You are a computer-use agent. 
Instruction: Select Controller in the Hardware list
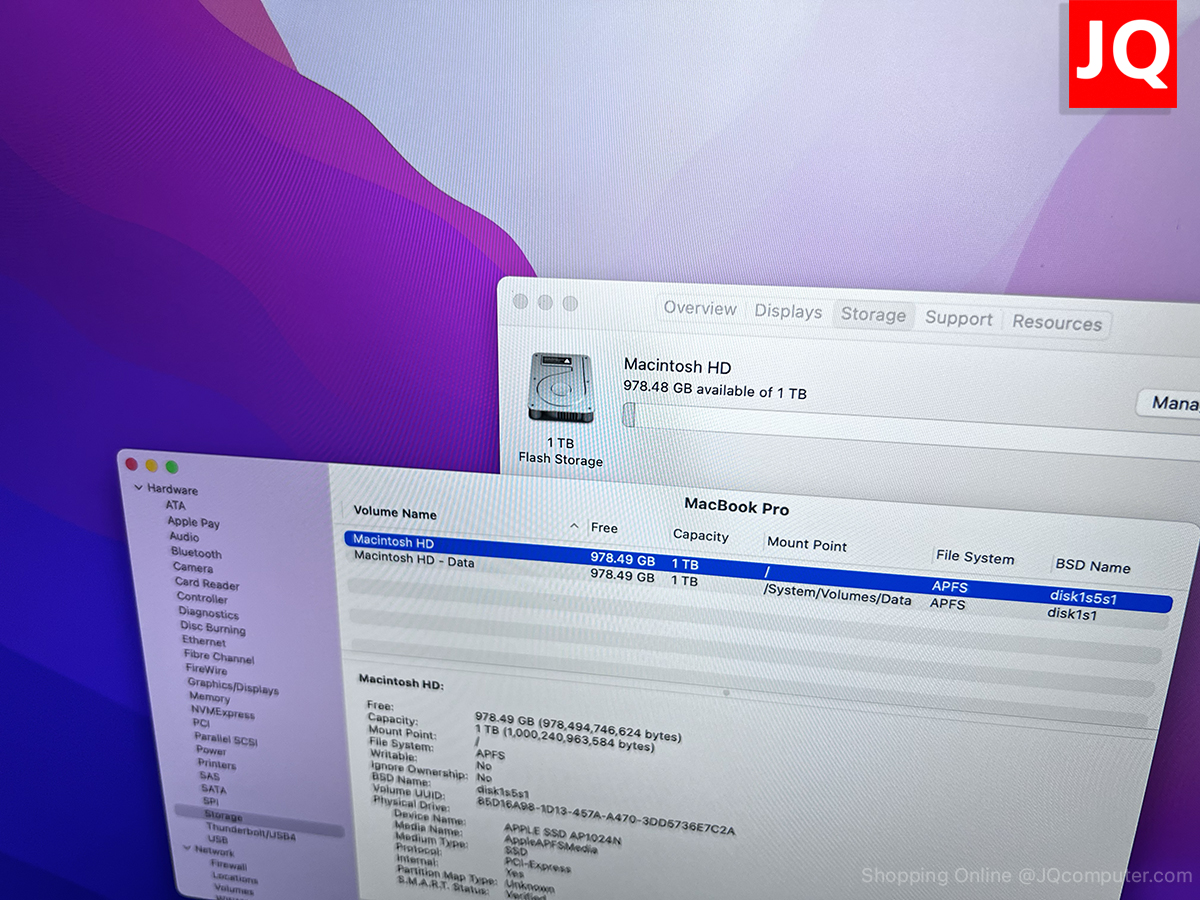202,598
